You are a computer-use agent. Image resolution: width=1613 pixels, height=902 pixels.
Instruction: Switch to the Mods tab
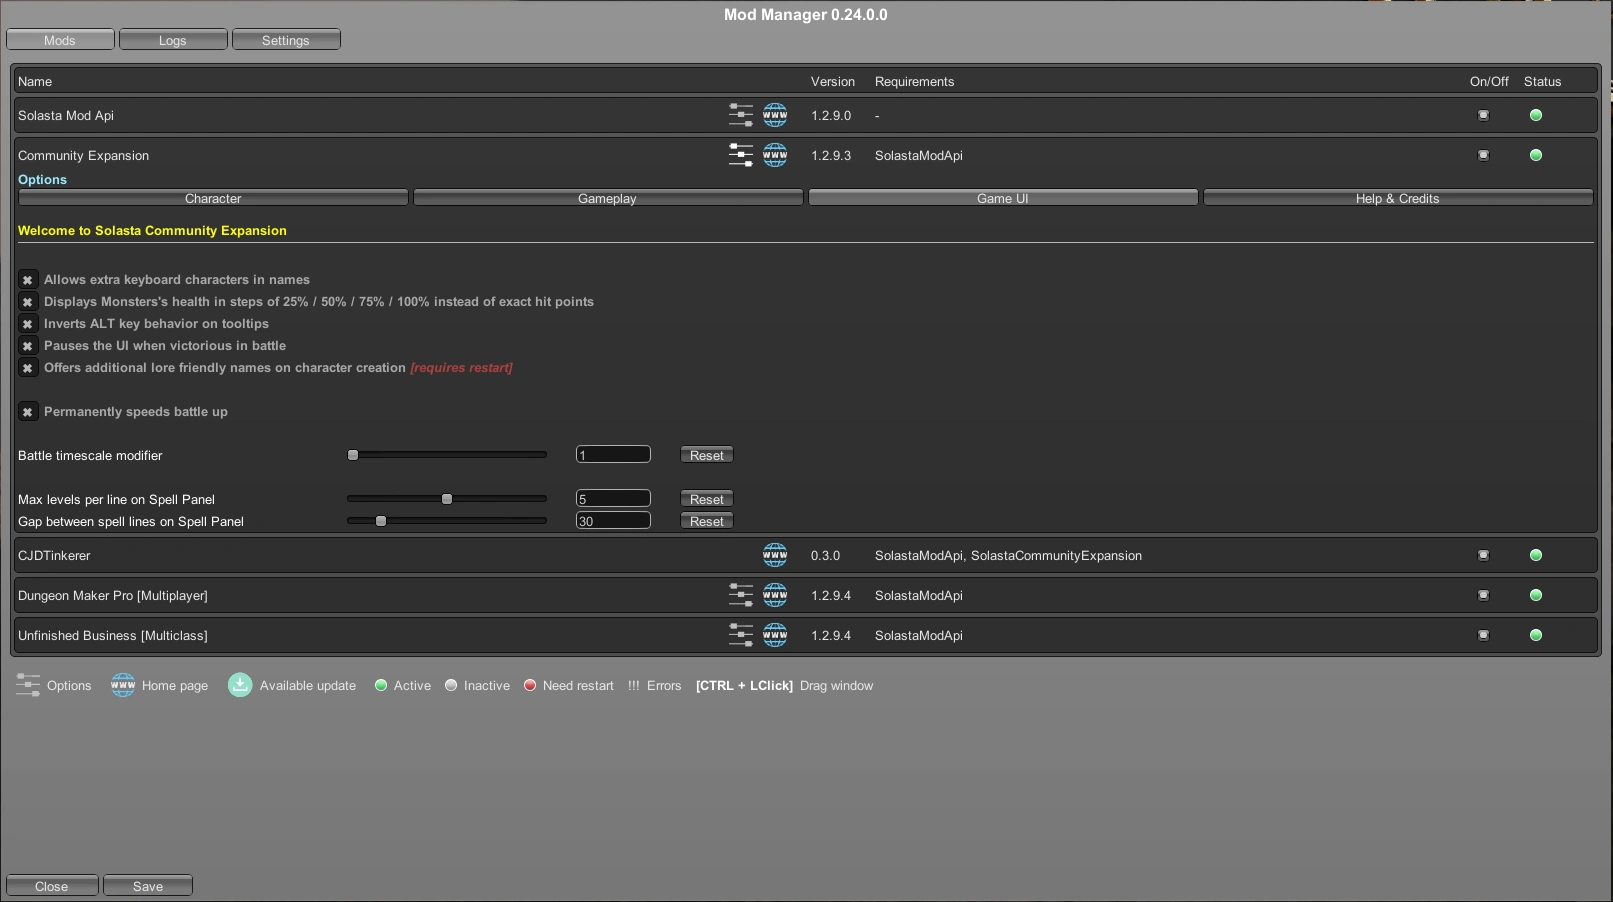click(60, 40)
